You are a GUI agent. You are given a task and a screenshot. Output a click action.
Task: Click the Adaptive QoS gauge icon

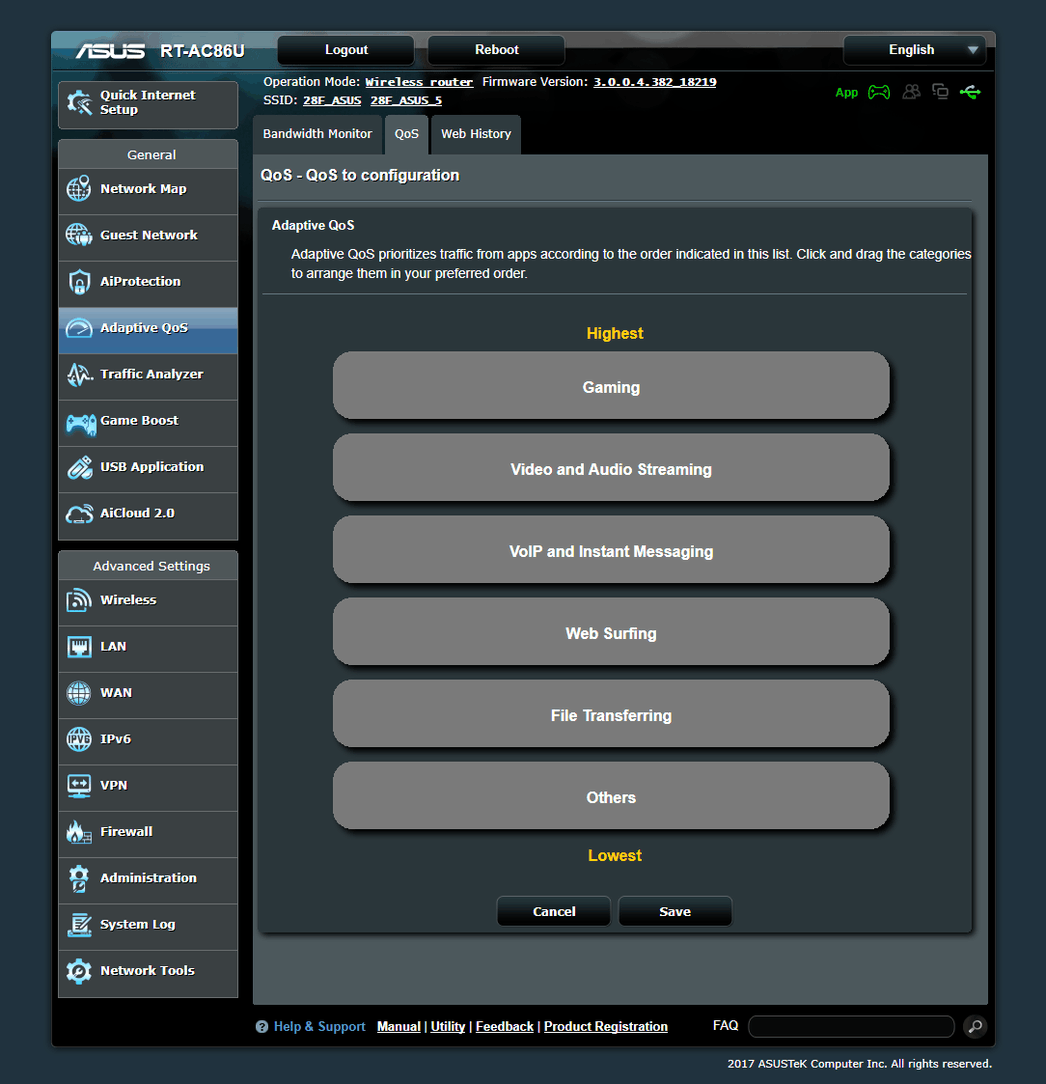79,328
